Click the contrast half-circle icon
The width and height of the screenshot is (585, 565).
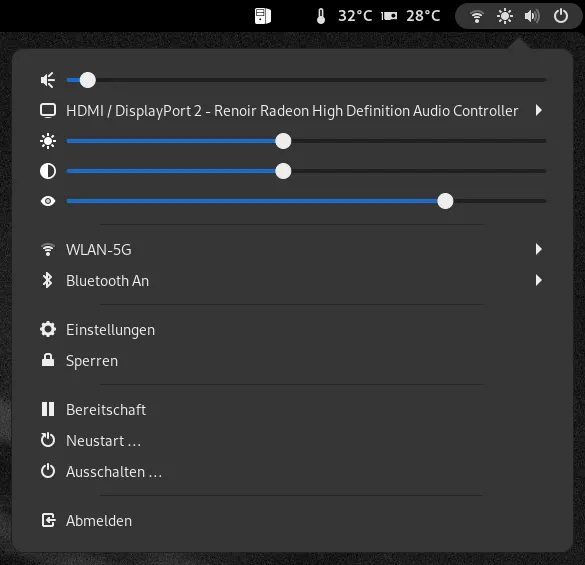click(x=48, y=171)
